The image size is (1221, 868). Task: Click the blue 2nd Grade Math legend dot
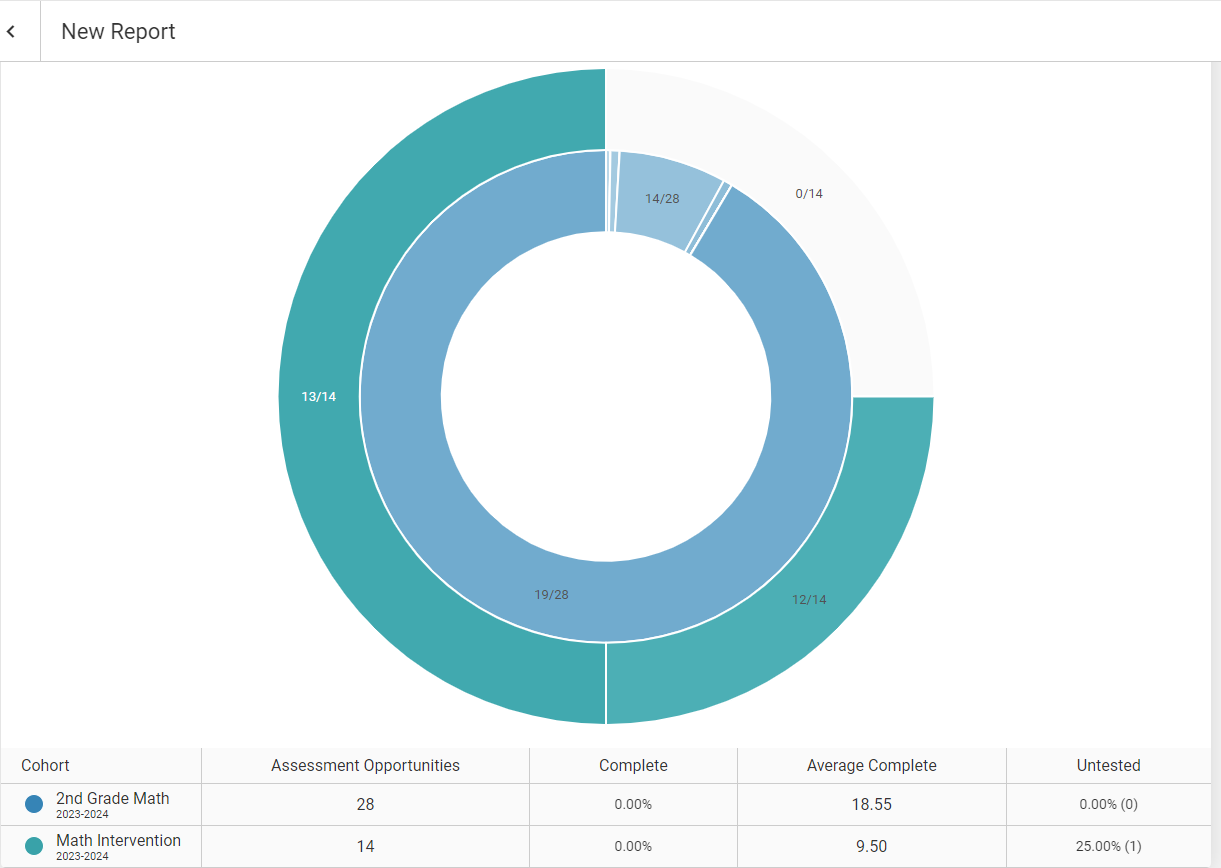pos(33,803)
